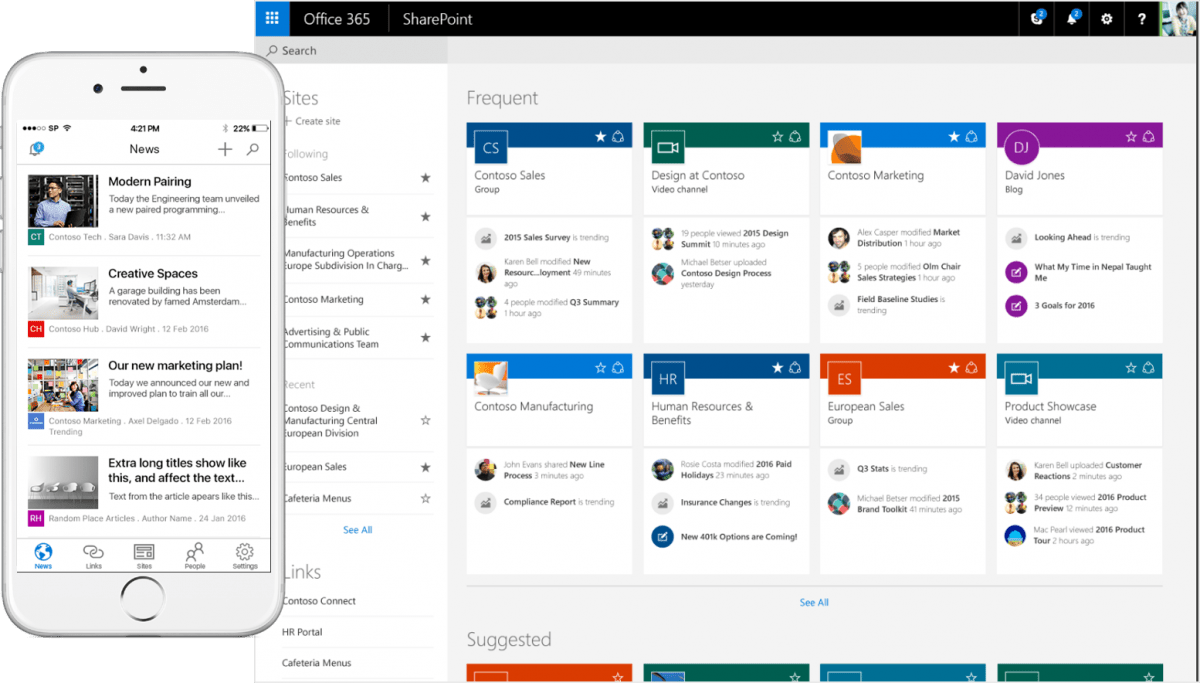
Task: Tap the plus icon in mobile News header
Action: 225,149
